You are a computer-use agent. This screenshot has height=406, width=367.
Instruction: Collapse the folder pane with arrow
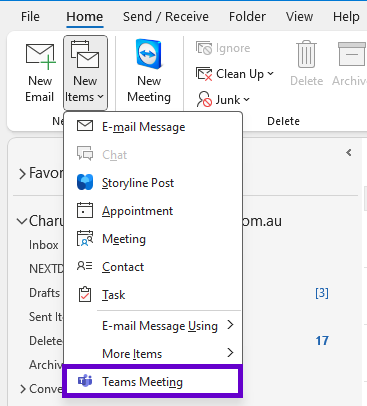pos(349,153)
